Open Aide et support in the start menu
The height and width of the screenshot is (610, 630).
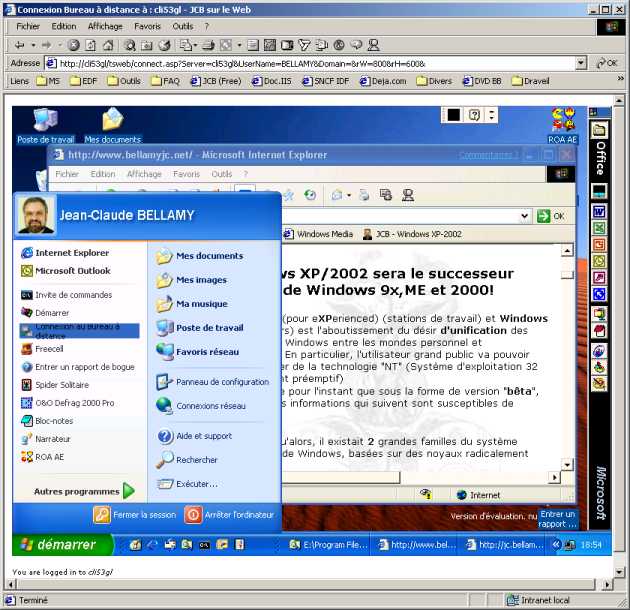coord(194,436)
